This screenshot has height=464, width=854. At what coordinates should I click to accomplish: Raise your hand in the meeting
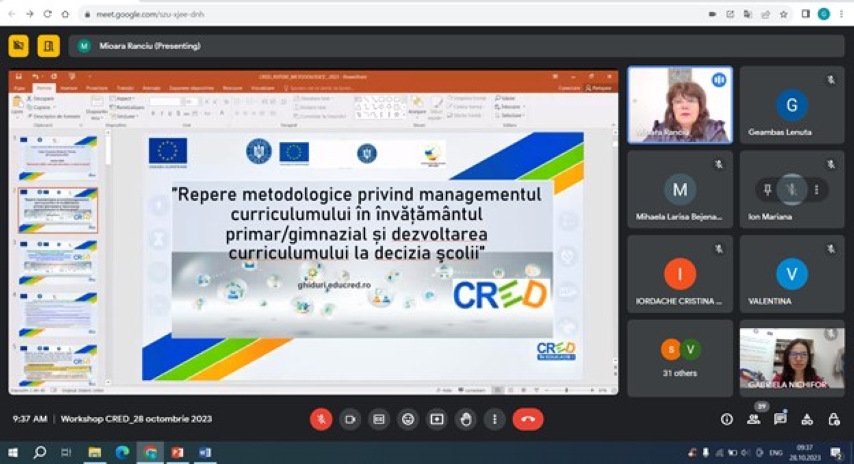pyautogui.click(x=465, y=419)
